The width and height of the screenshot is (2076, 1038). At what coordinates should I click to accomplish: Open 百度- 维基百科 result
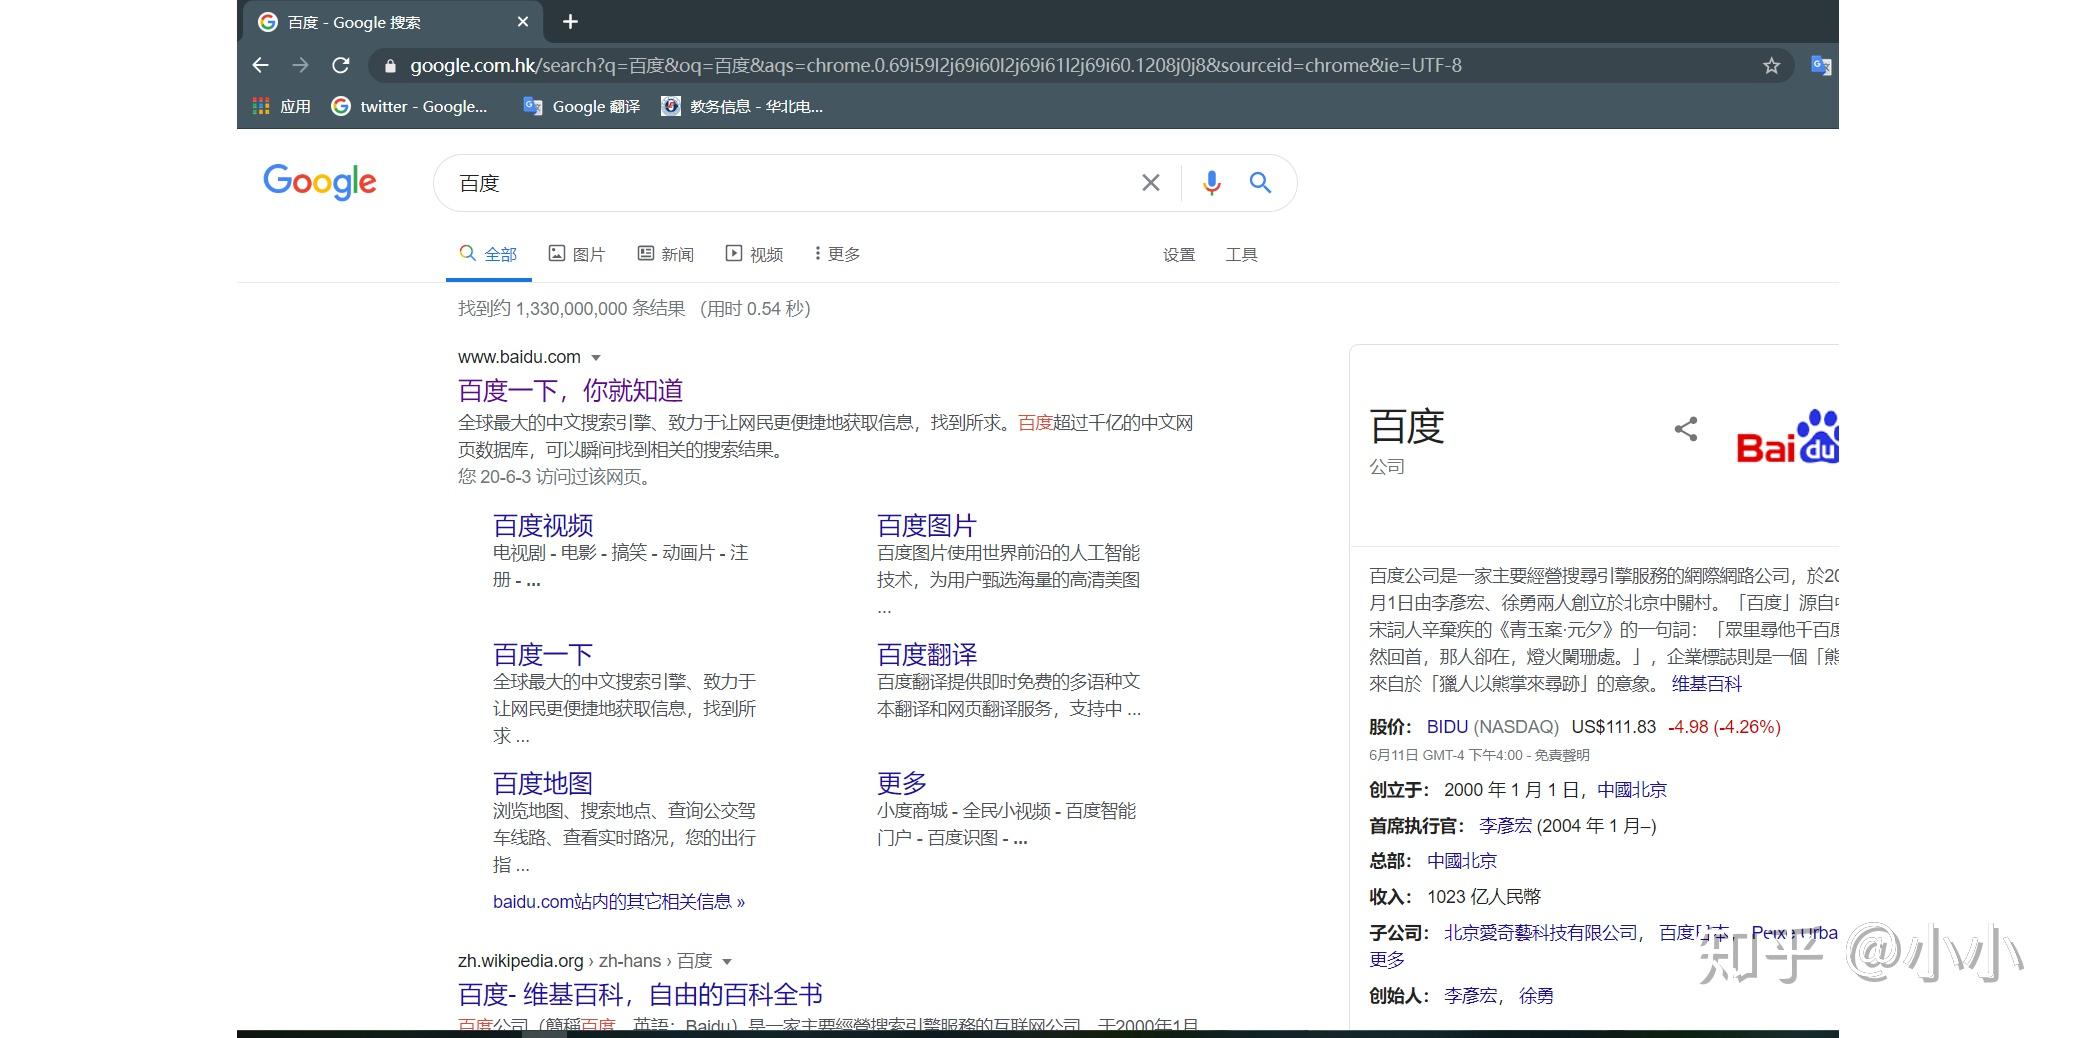point(640,994)
